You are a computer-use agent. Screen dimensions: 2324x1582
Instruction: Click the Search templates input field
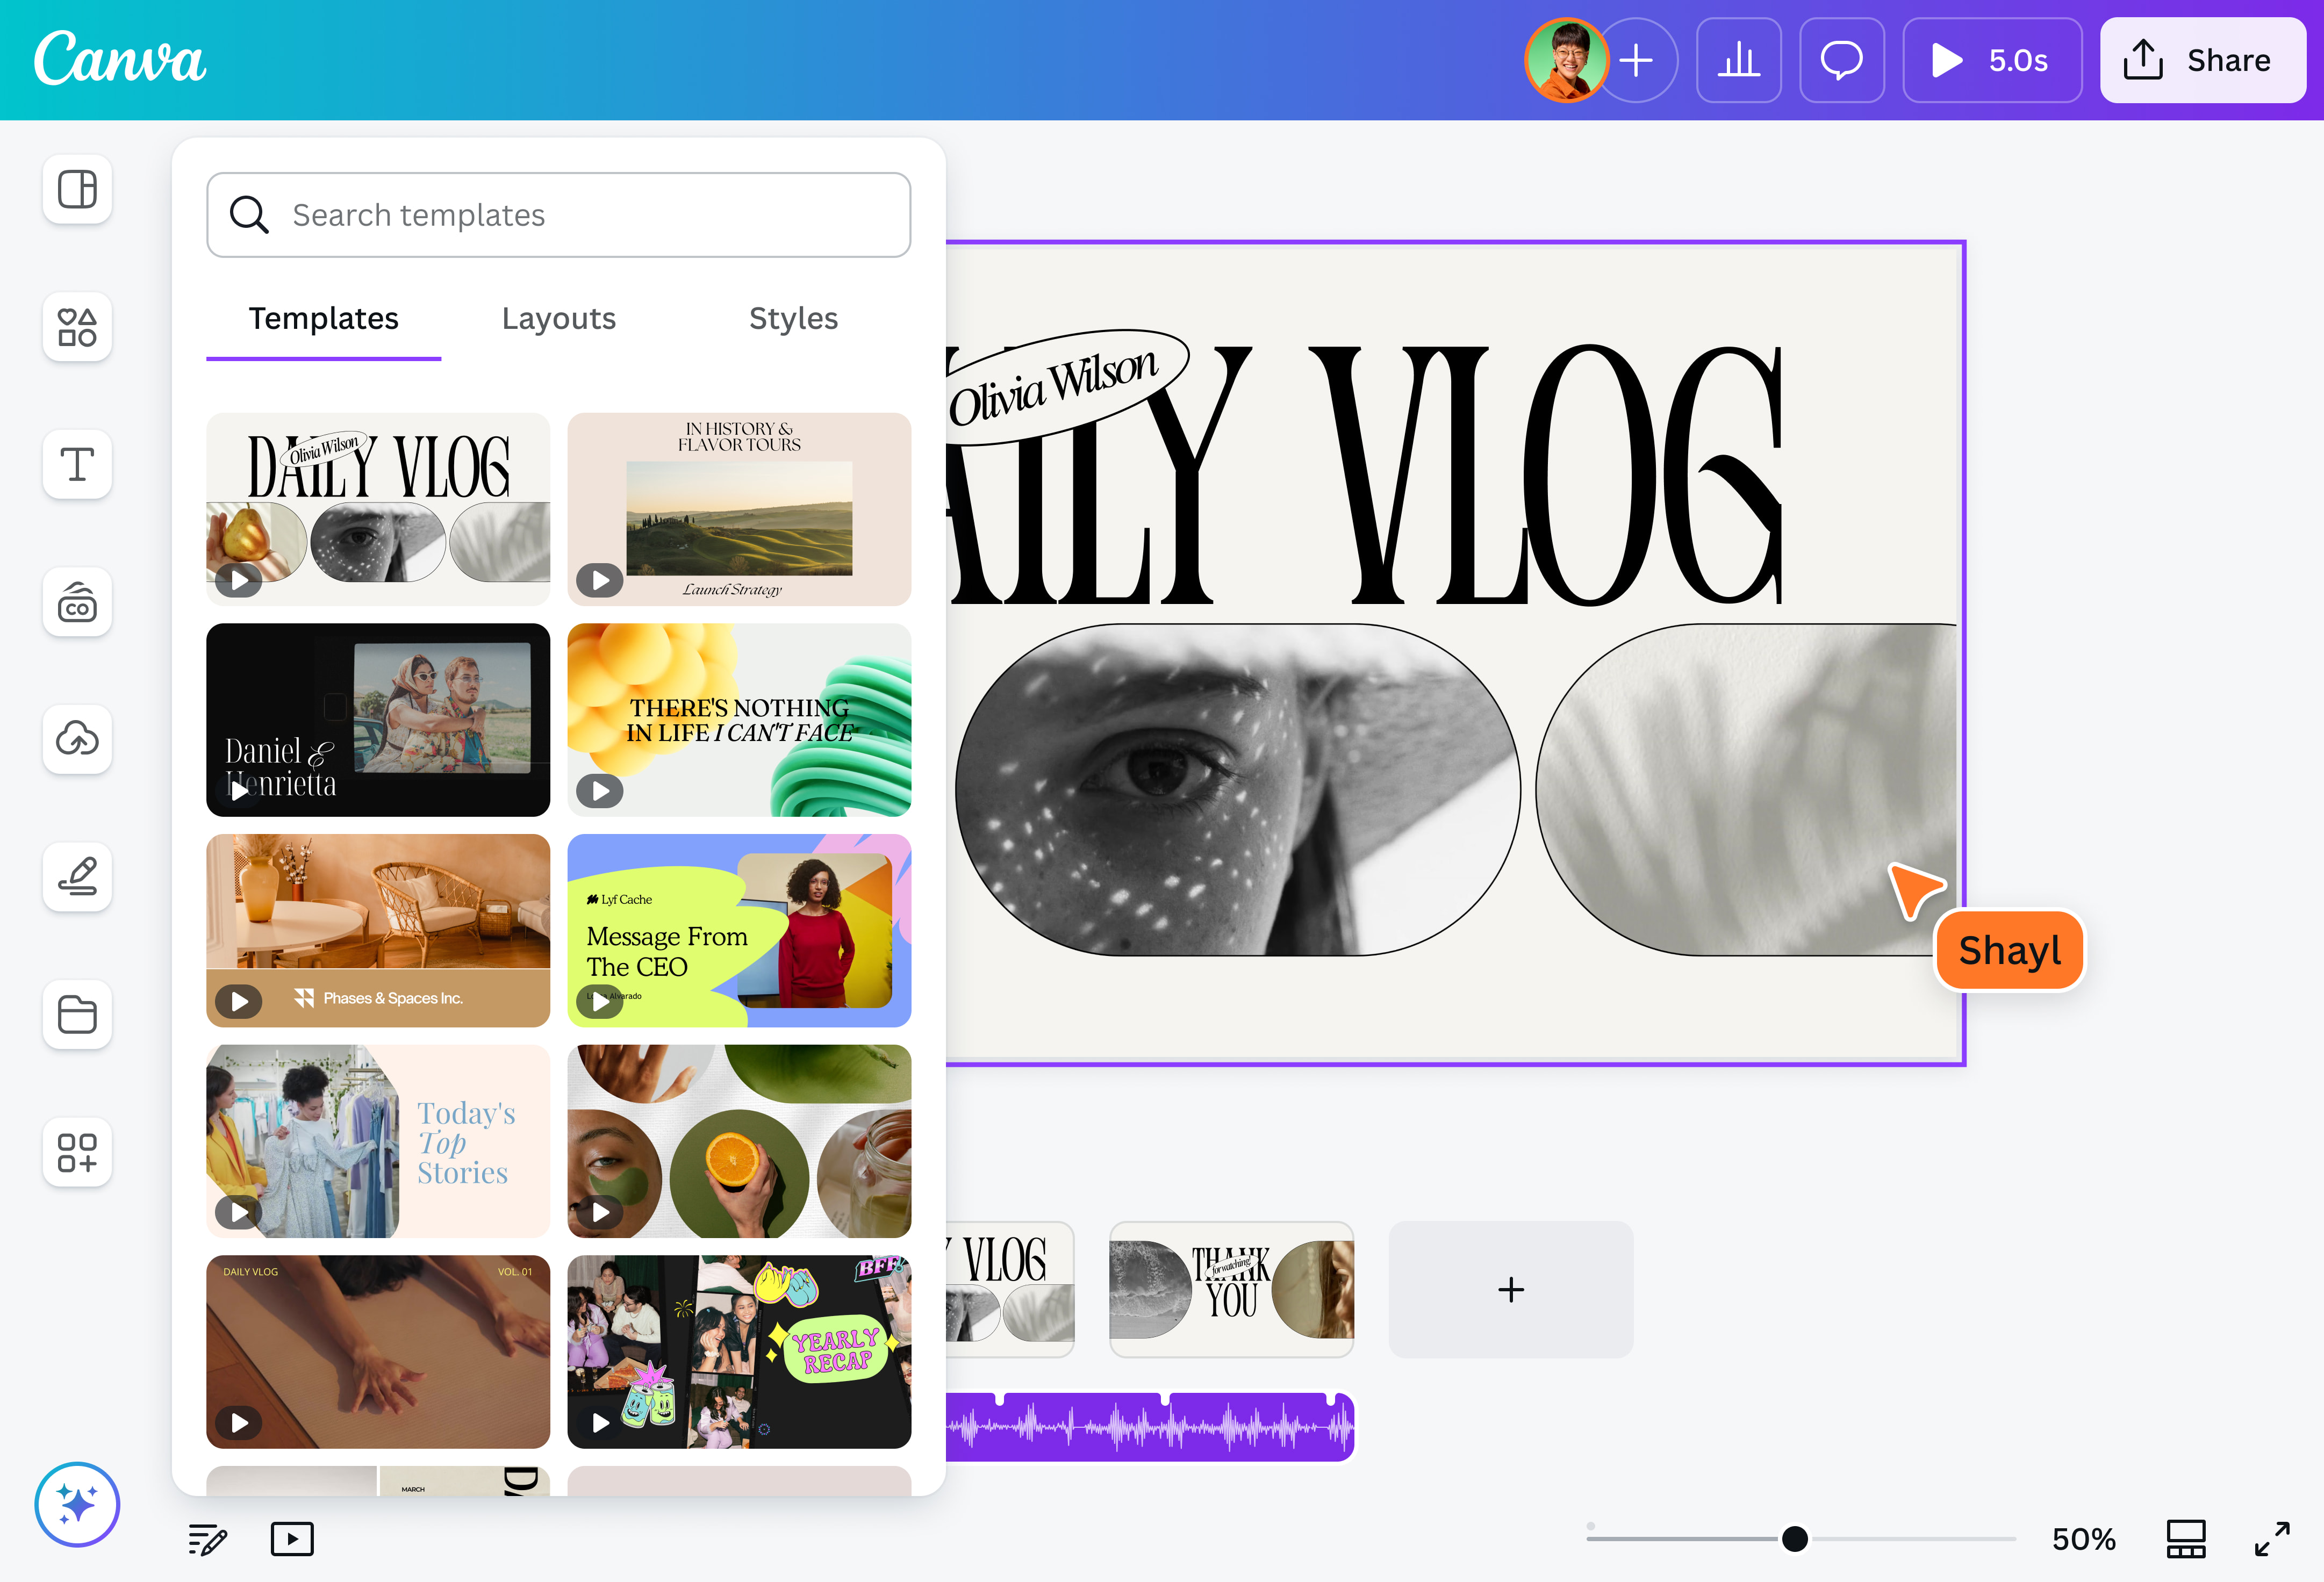(558, 214)
